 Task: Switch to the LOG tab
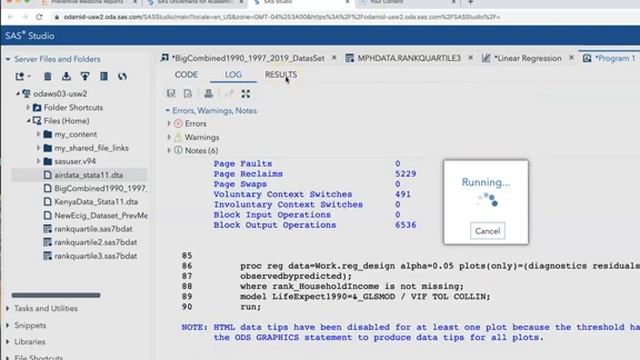coord(233,75)
